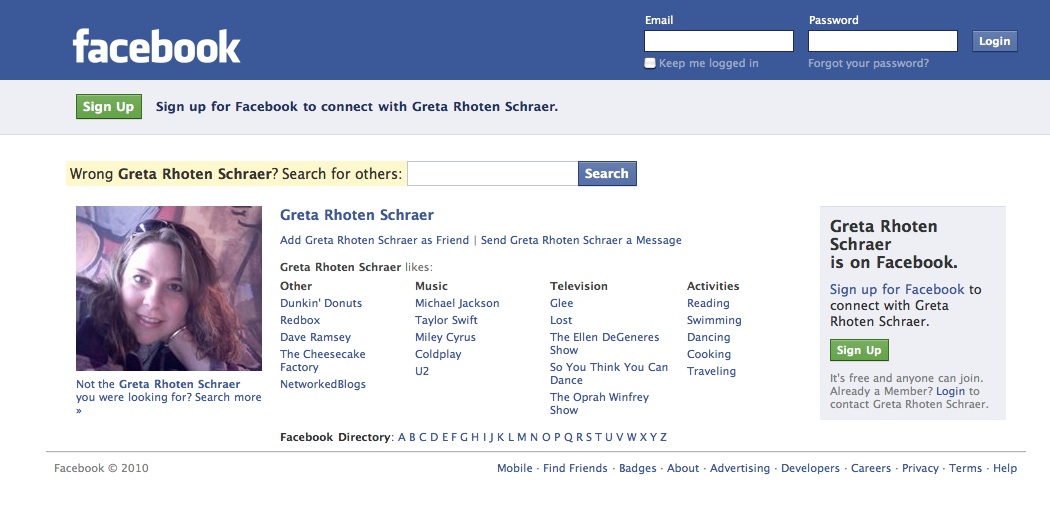Click the Facebook logo
The width and height of the screenshot is (1050, 524).
click(x=156, y=46)
